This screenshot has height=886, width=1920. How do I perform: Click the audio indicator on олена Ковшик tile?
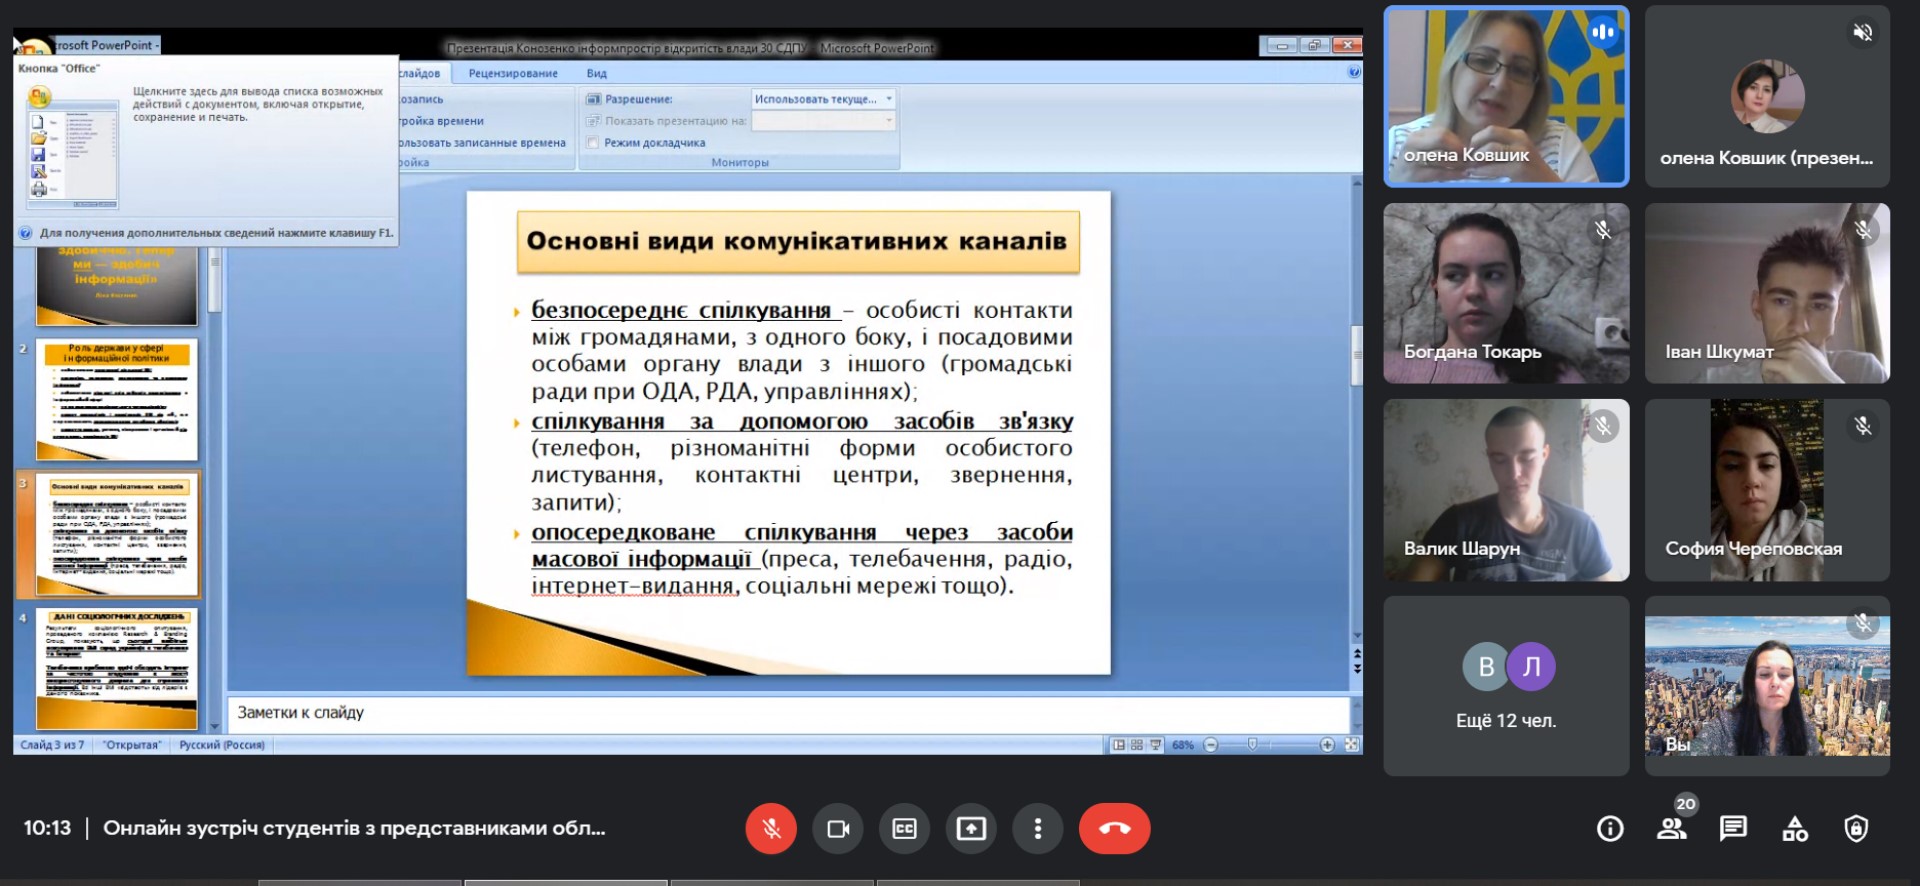tap(1603, 32)
